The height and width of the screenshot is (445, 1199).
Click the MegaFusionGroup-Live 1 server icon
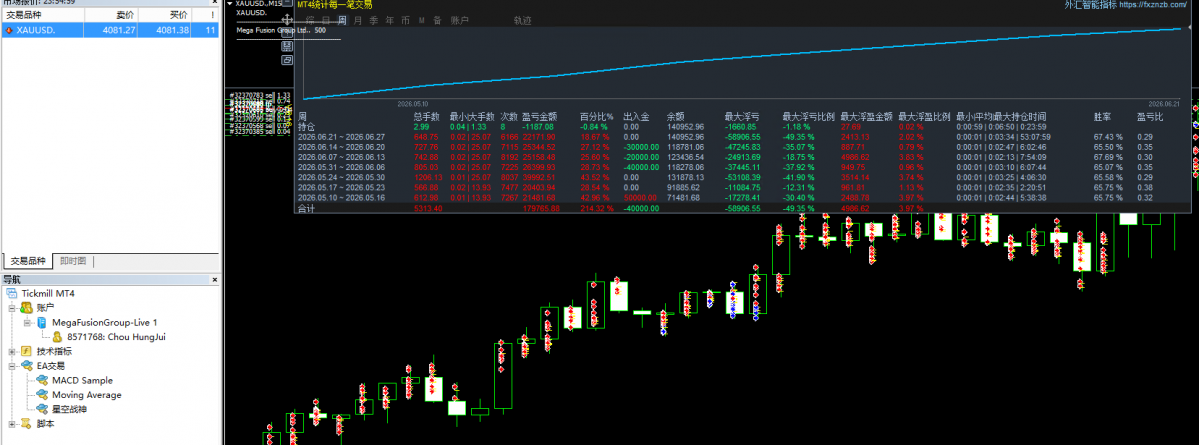[42, 322]
